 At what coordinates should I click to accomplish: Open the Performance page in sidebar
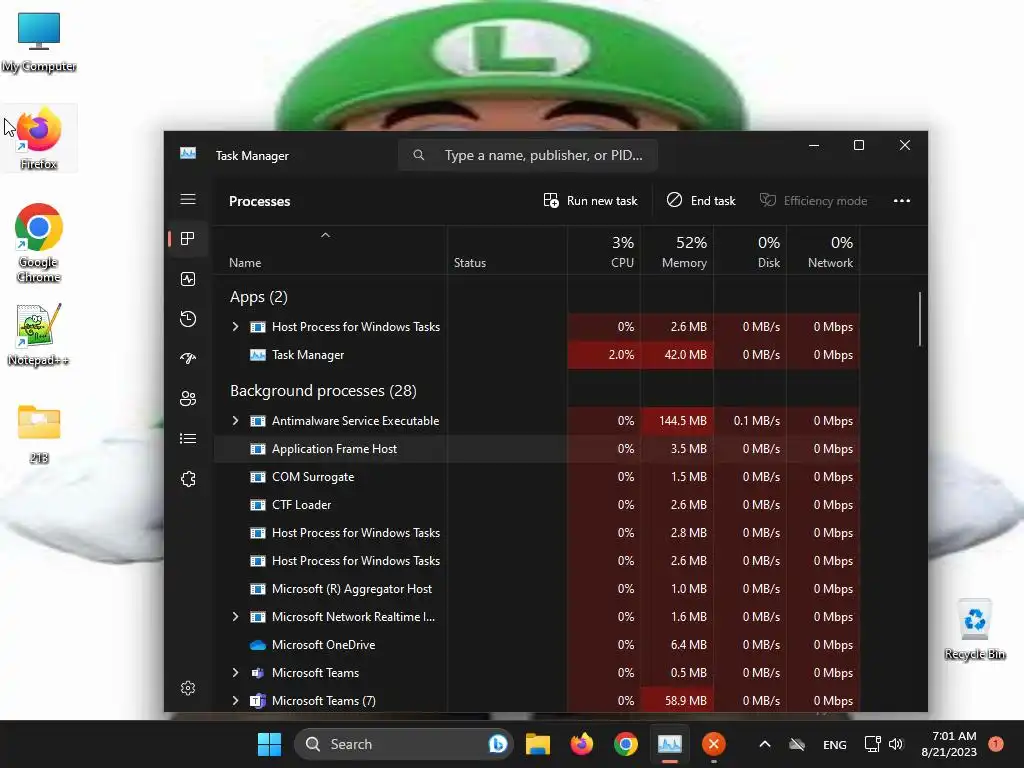tap(188, 280)
